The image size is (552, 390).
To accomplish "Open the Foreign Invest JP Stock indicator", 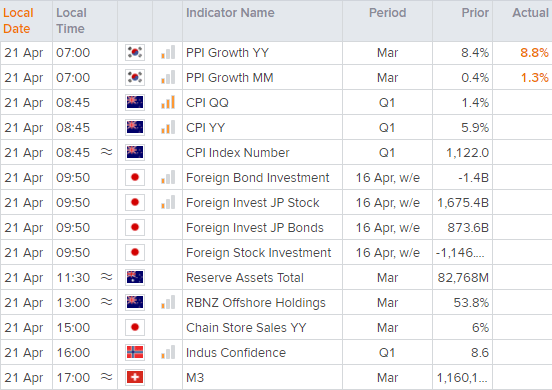I will point(252,203).
